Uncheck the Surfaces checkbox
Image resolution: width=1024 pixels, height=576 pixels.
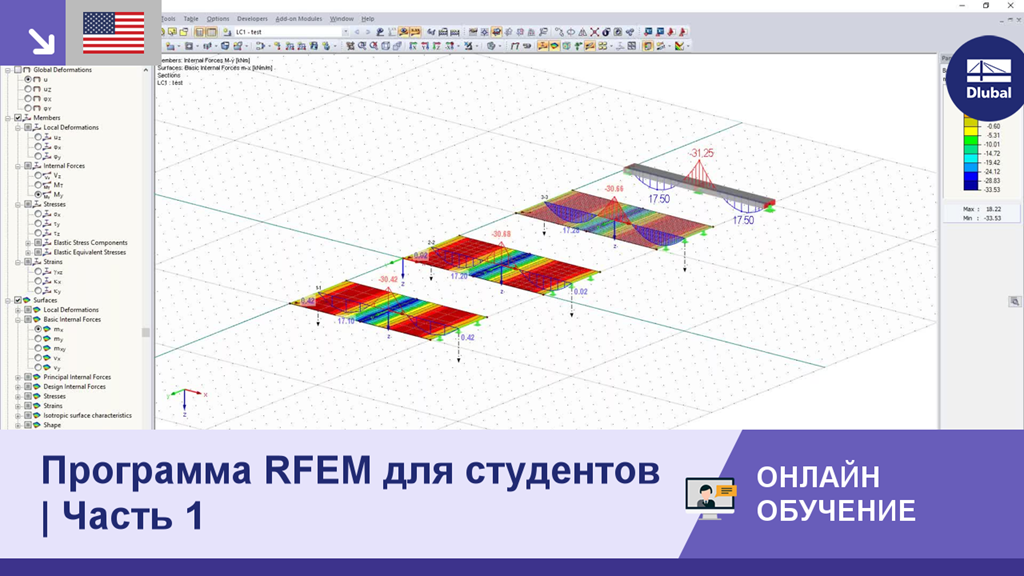(x=18, y=300)
